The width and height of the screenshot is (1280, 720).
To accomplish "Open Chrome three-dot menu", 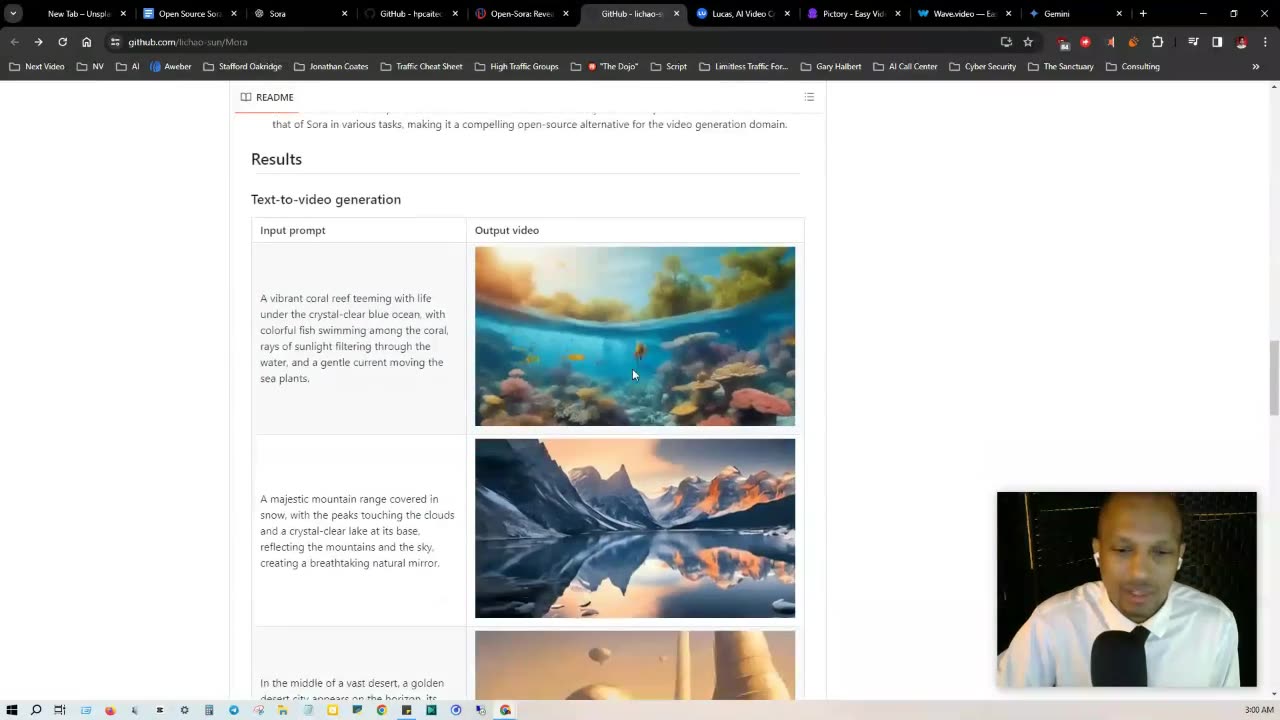I will pos(1265,42).
